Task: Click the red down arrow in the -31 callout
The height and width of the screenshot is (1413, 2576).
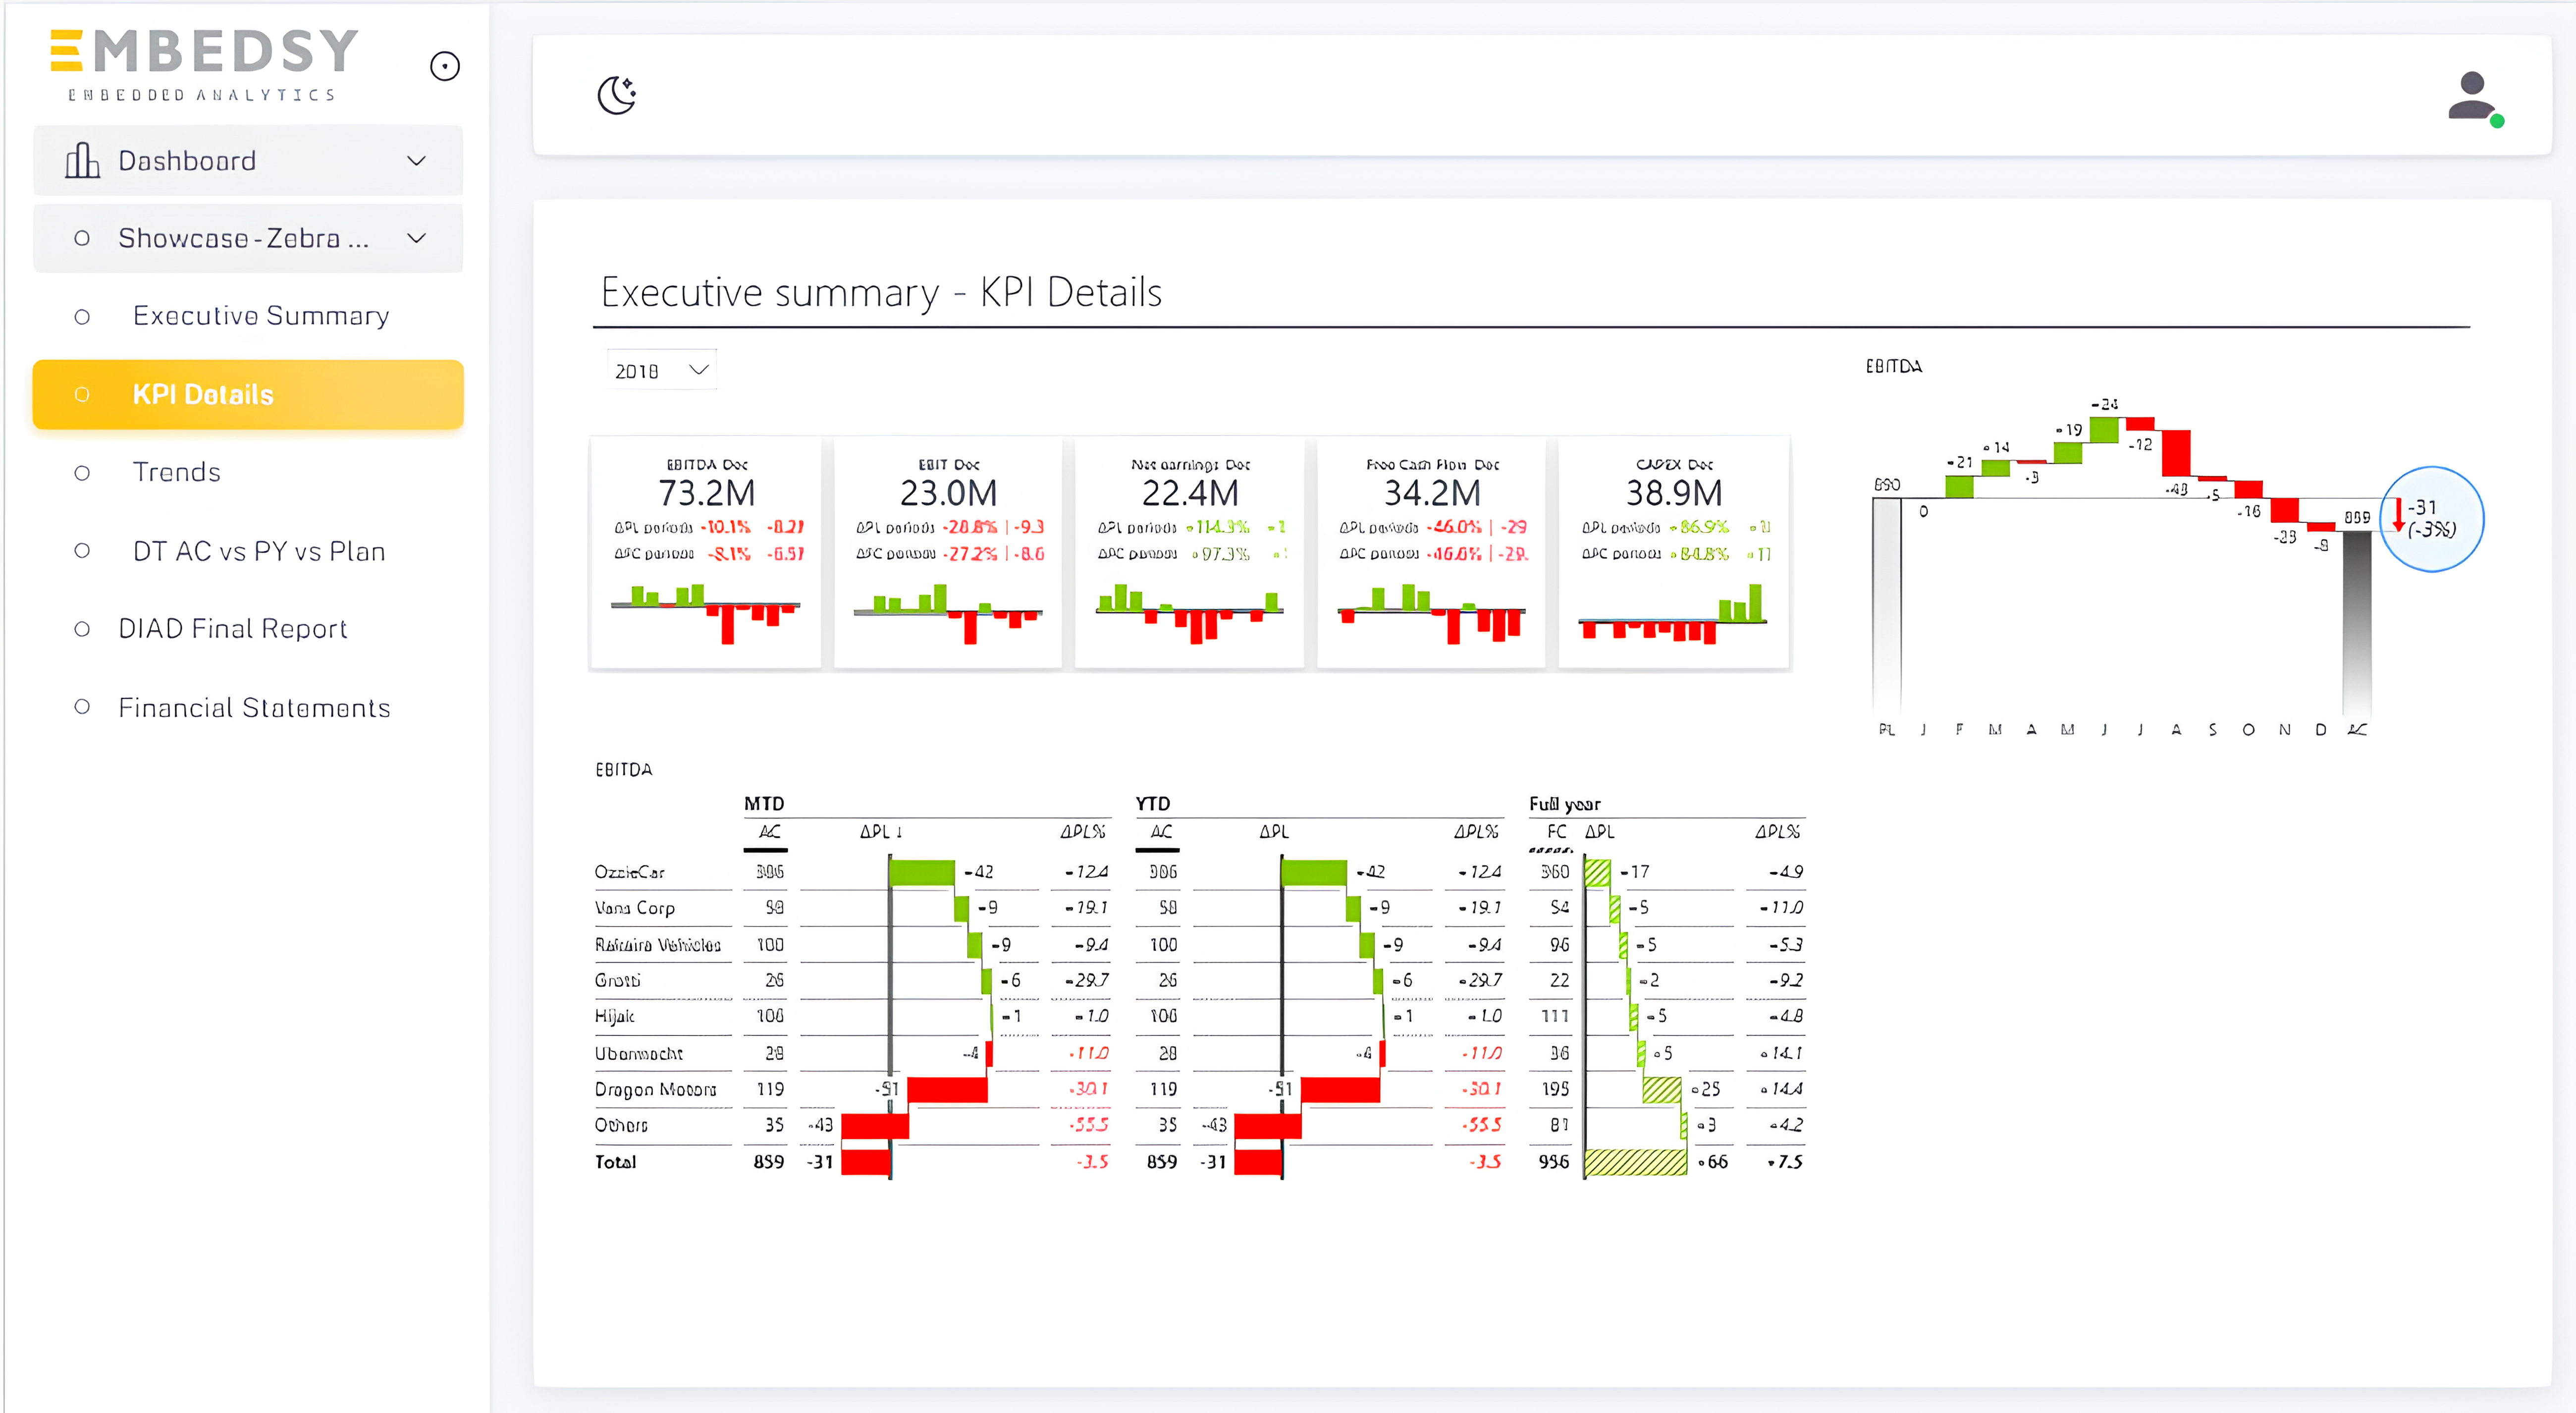Action: click(2398, 515)
